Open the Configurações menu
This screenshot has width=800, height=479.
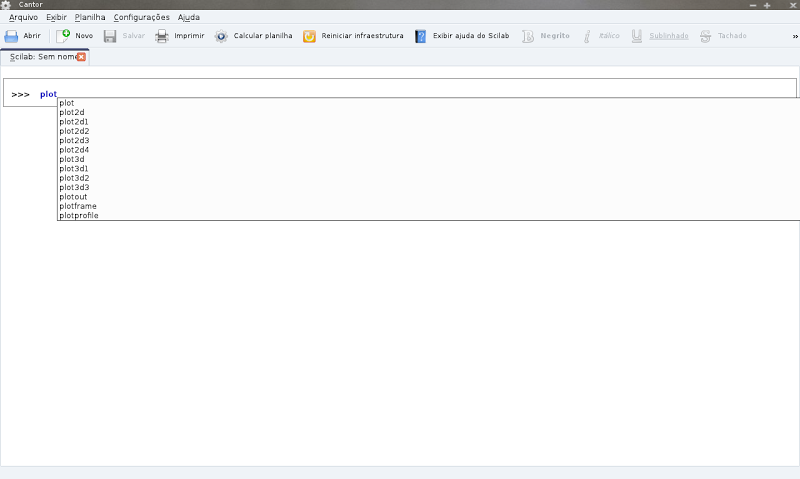[141, 17]
